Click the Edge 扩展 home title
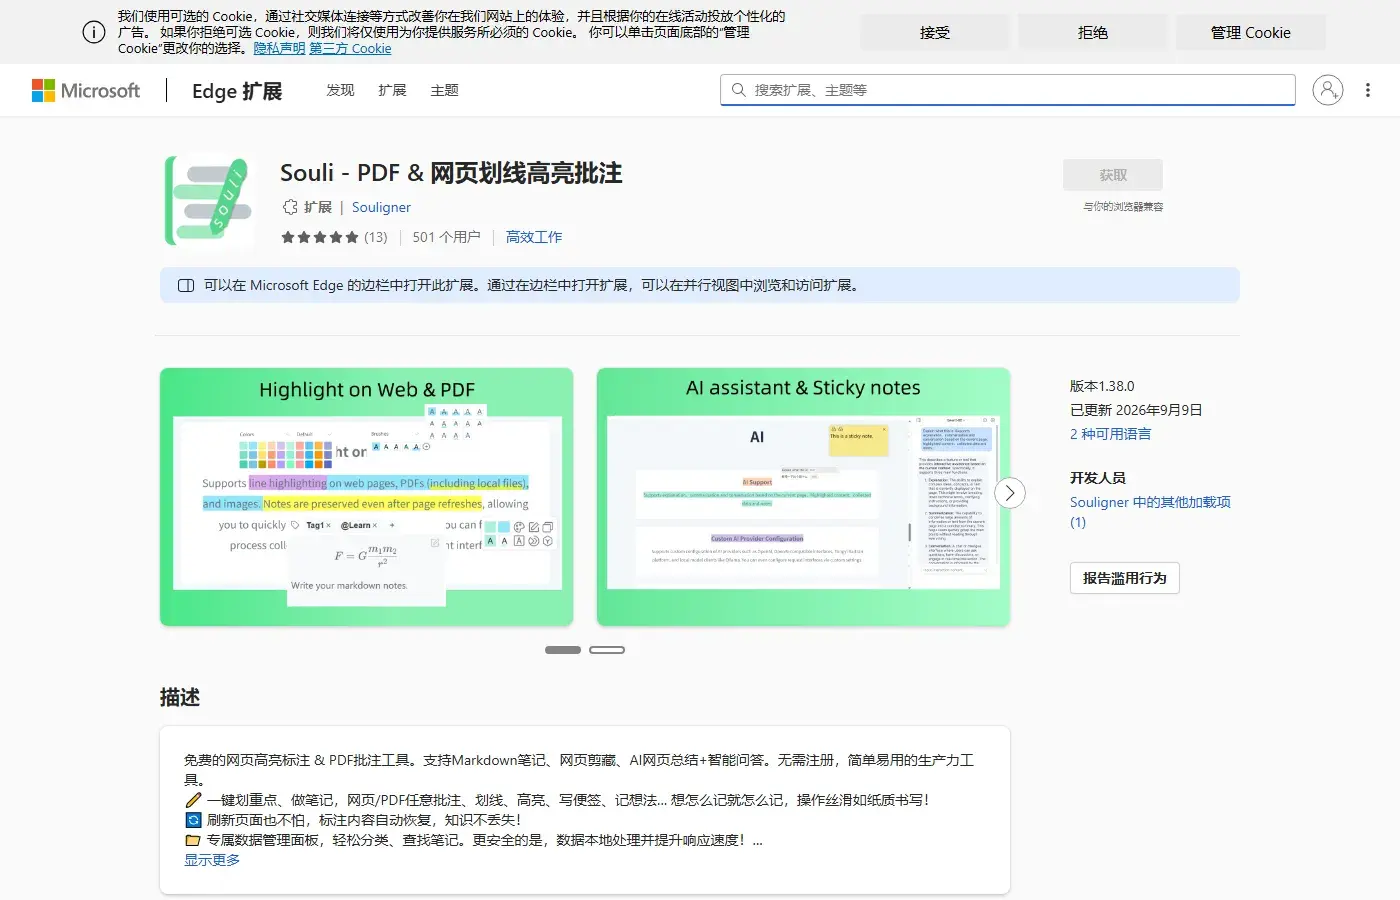The height and width of the screenshot is (900, 1400). [237, 91]
